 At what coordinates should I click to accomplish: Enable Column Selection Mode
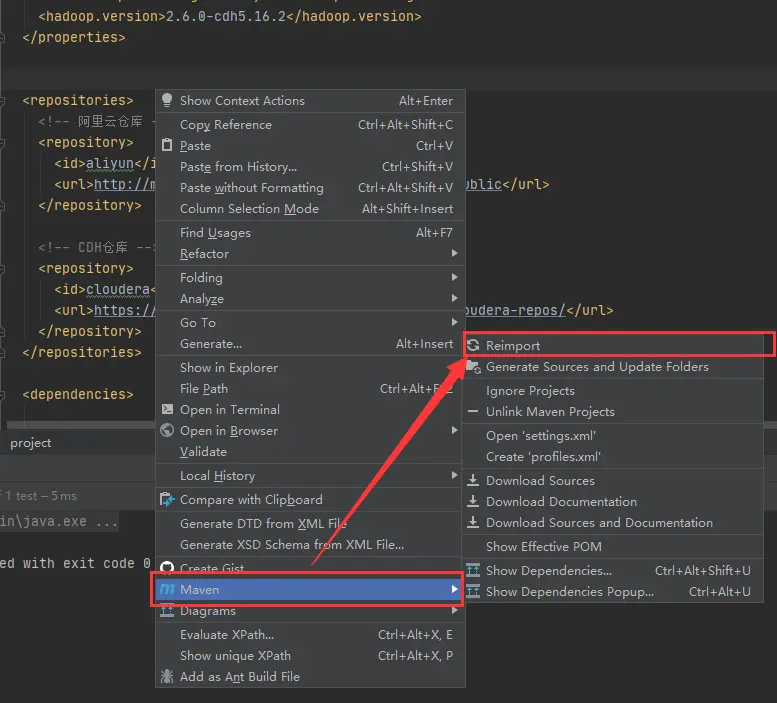tap(310, 209)
